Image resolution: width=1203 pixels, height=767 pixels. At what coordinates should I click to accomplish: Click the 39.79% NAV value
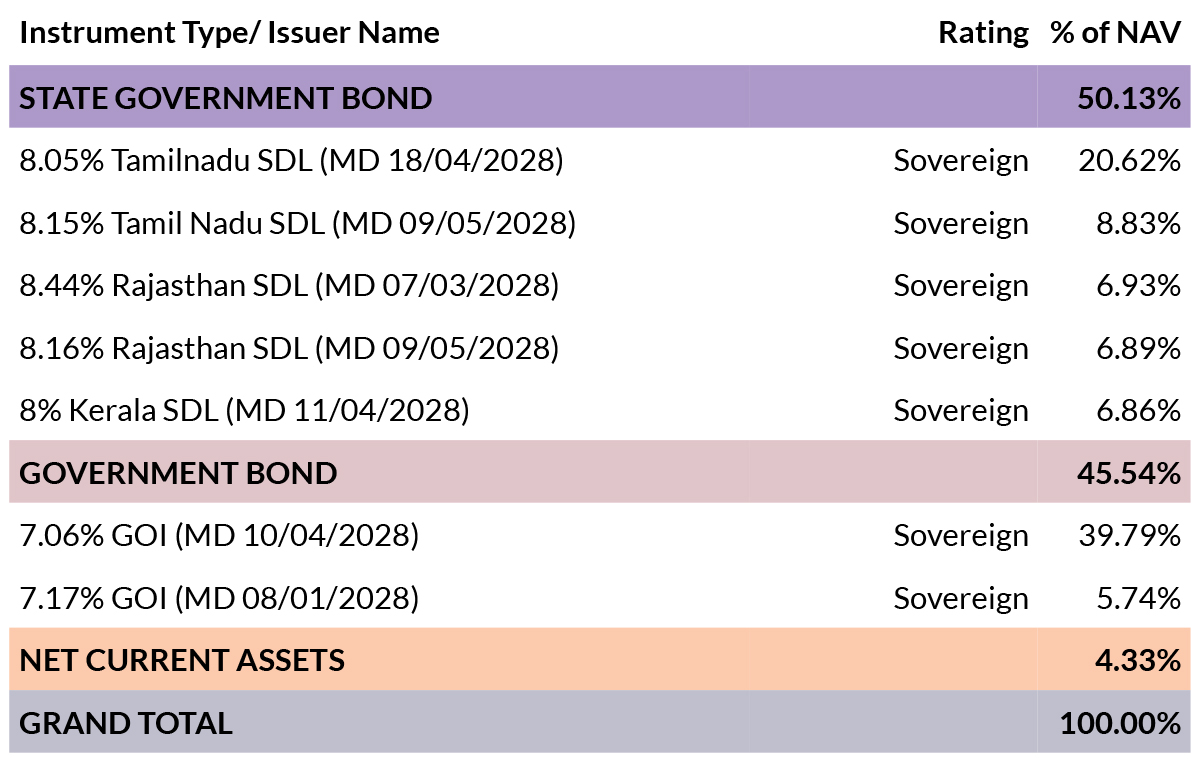point(1130,535)
